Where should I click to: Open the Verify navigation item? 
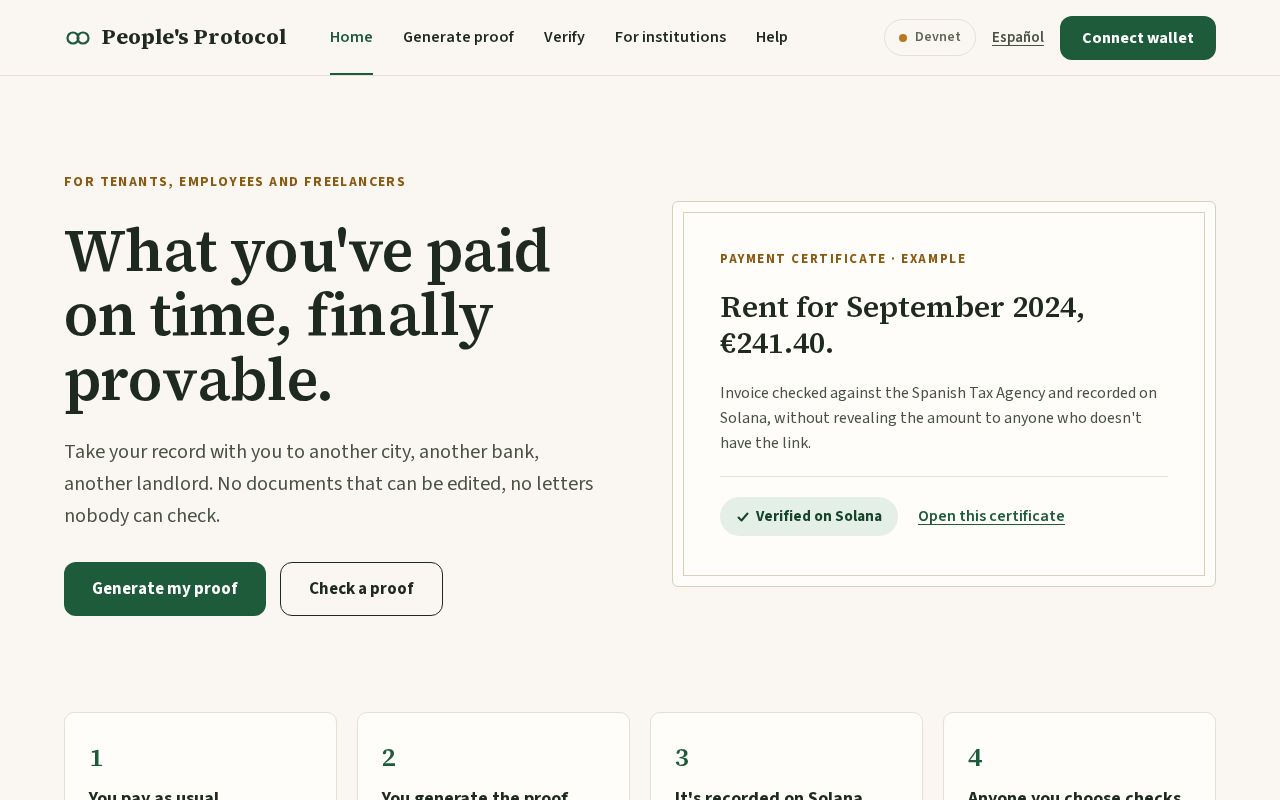564,37
